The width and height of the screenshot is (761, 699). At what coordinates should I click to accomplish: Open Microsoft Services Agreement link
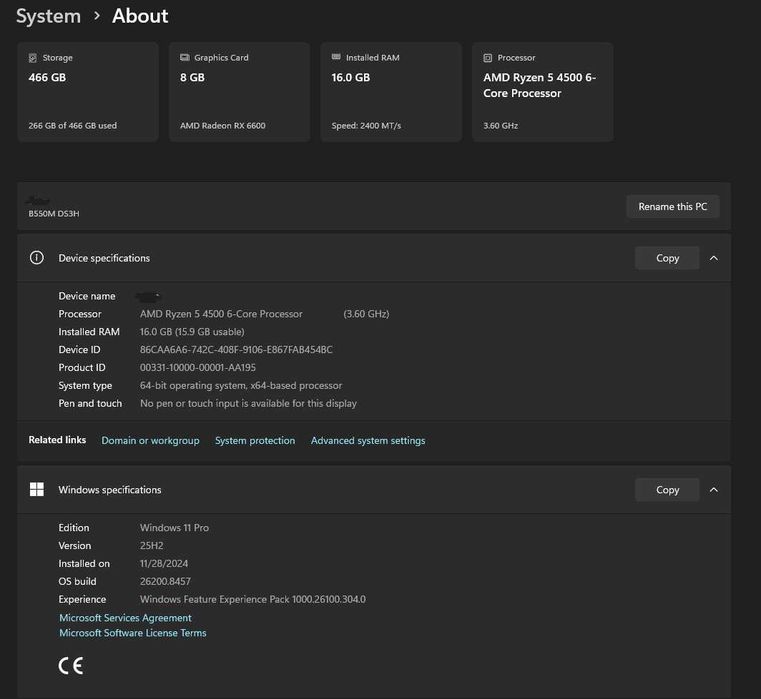click(x=125, y=618)
